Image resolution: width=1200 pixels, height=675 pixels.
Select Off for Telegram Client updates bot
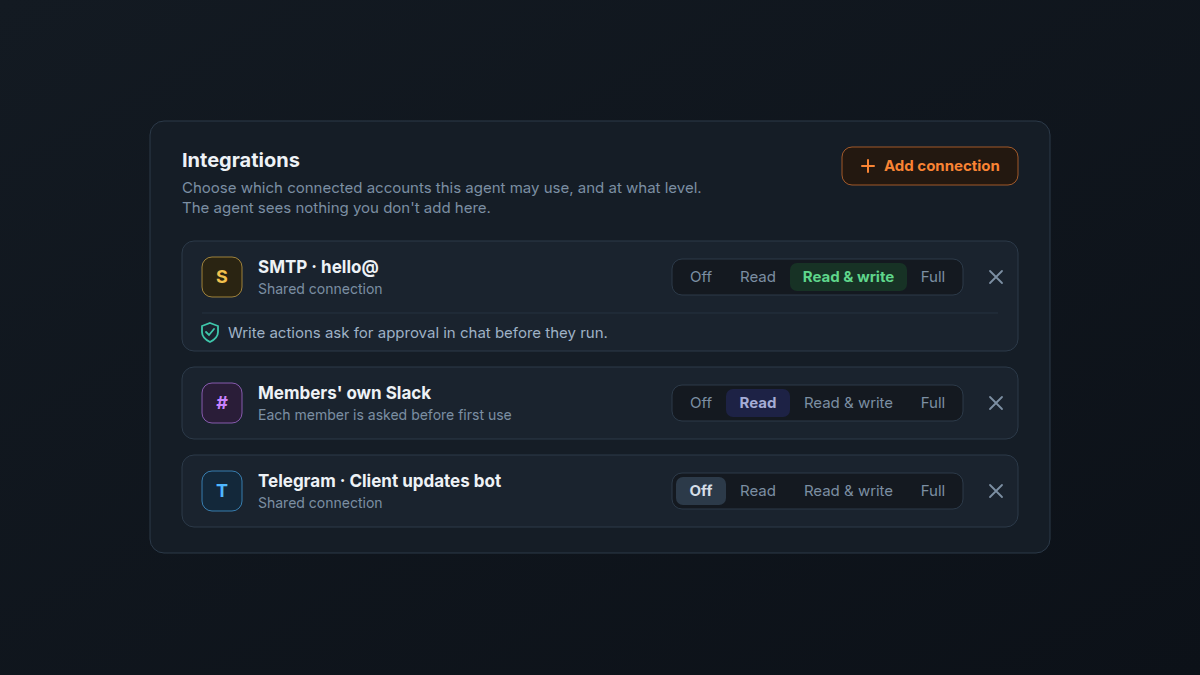coord(701,491)
